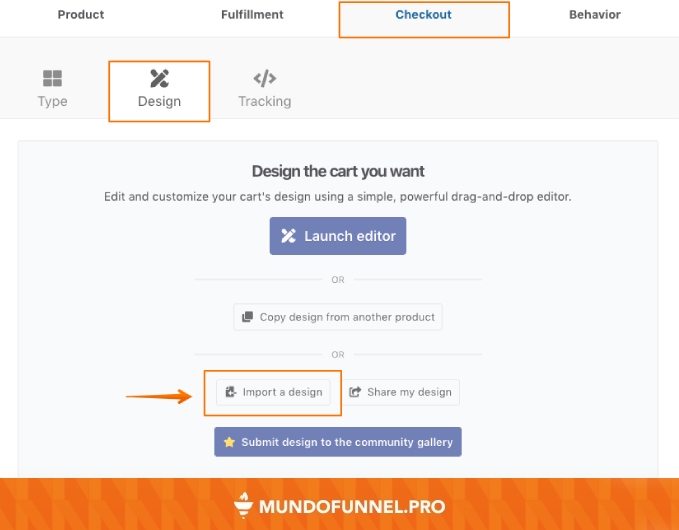Image resolution: width=679 pixels, height=530 pixels.
Task: Click the import icon beside Import a design
Action: coord(230,392)
